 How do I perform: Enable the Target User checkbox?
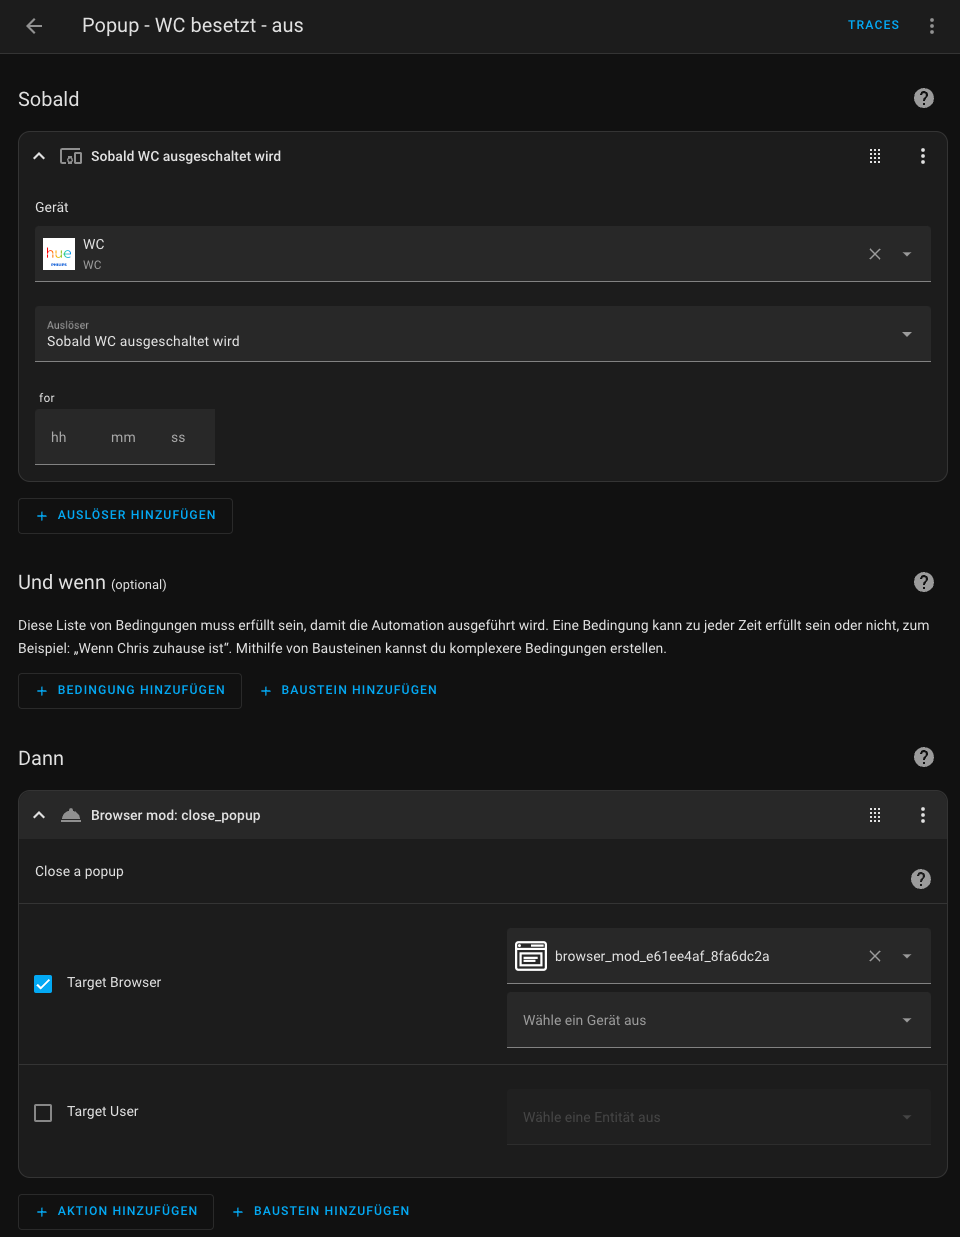(x=43, y=1113)
